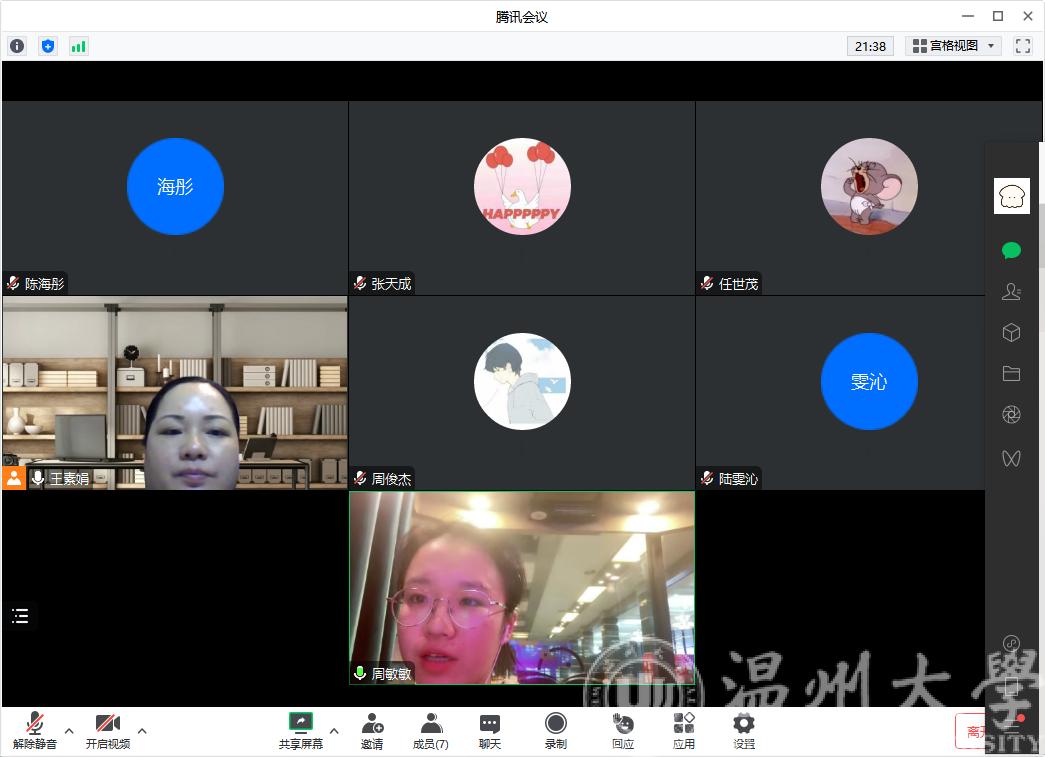Check the green network signal indicator
This screenshot has width=1045, height=757.
pos(78,46)
